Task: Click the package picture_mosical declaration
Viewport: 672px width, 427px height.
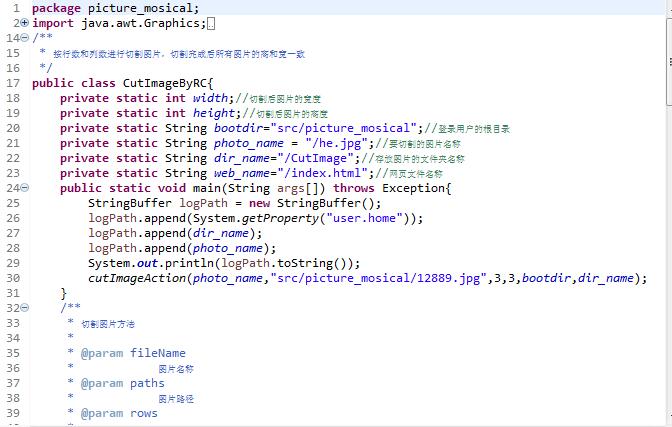Action: tap(115, 8)
